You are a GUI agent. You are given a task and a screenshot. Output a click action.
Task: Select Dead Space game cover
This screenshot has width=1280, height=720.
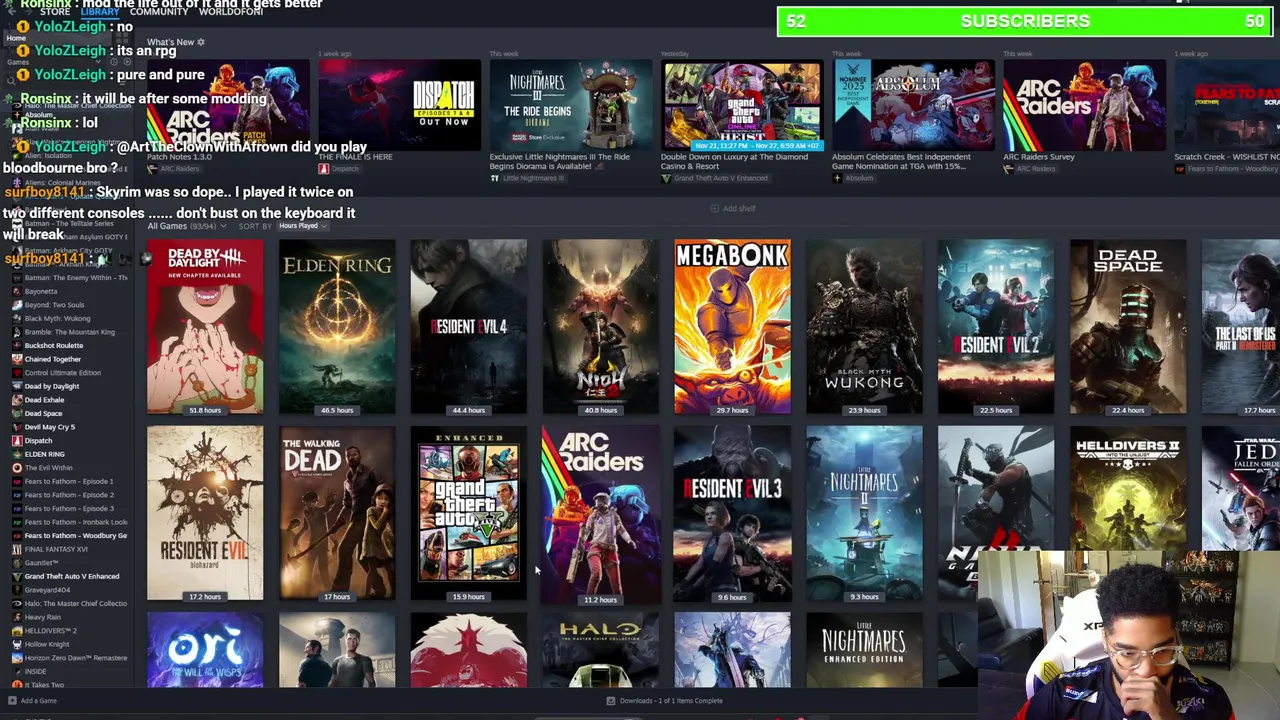pyautogui.click(x=1128, y=326)
